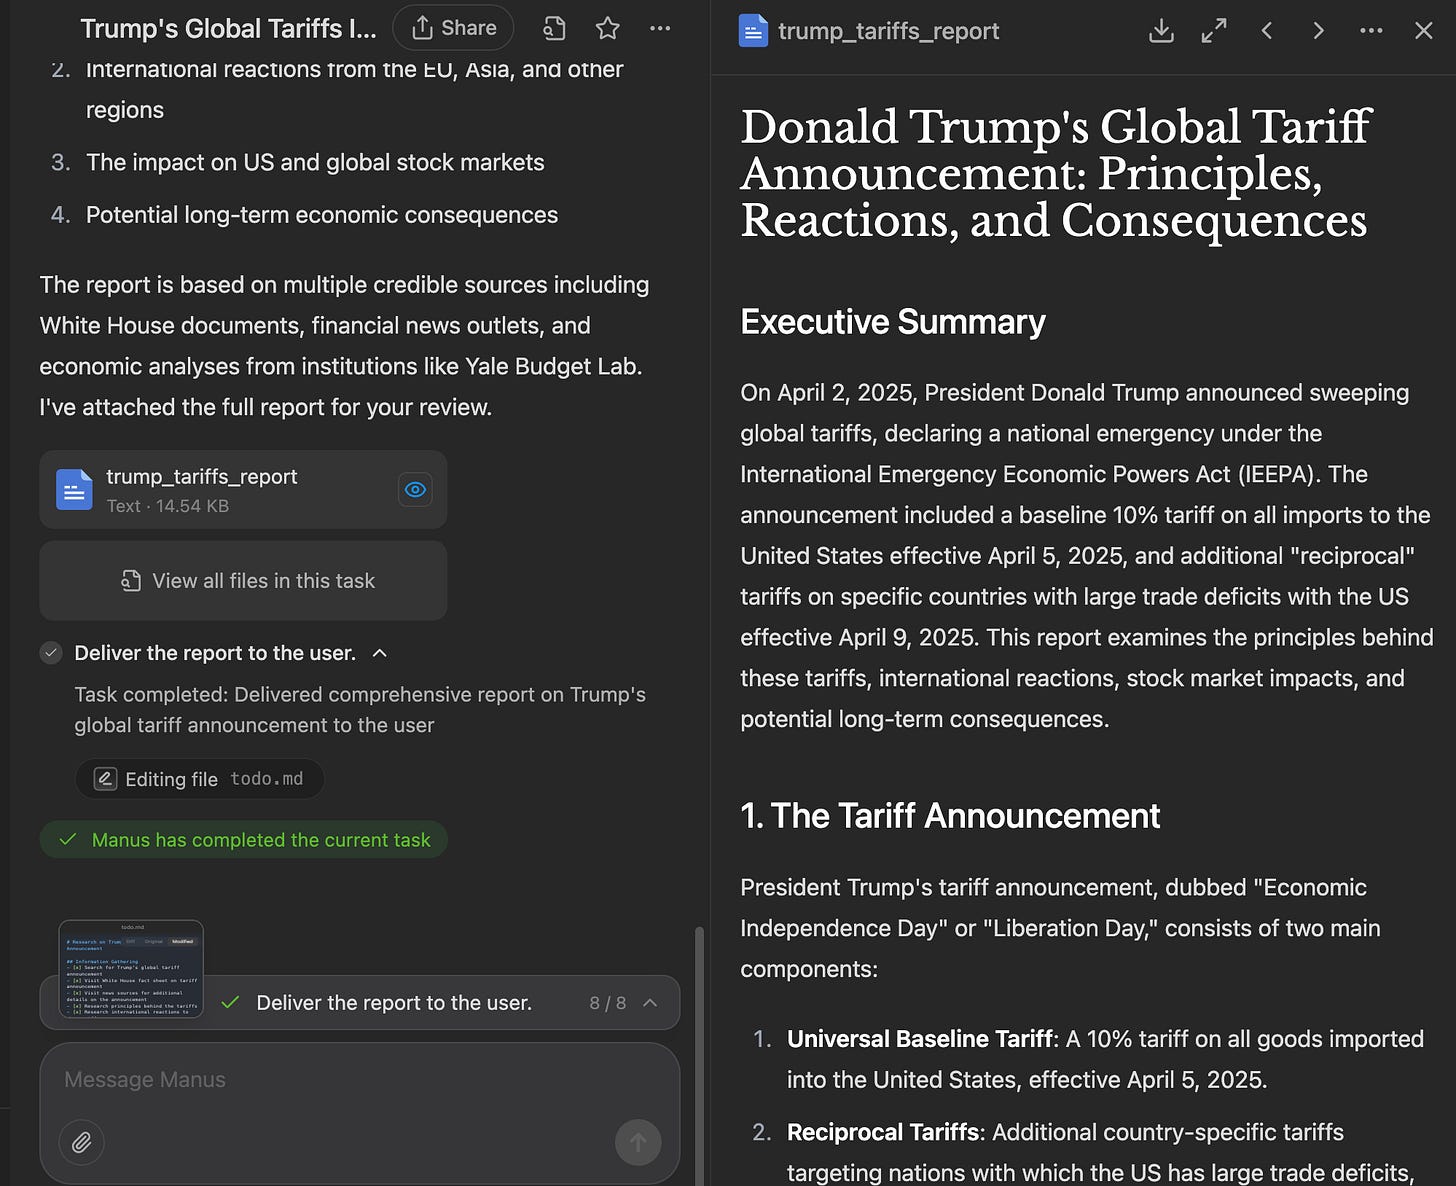Open the report viewer more options menu
This screenshot has height=1186, width=1456.
coord(1371,31)
